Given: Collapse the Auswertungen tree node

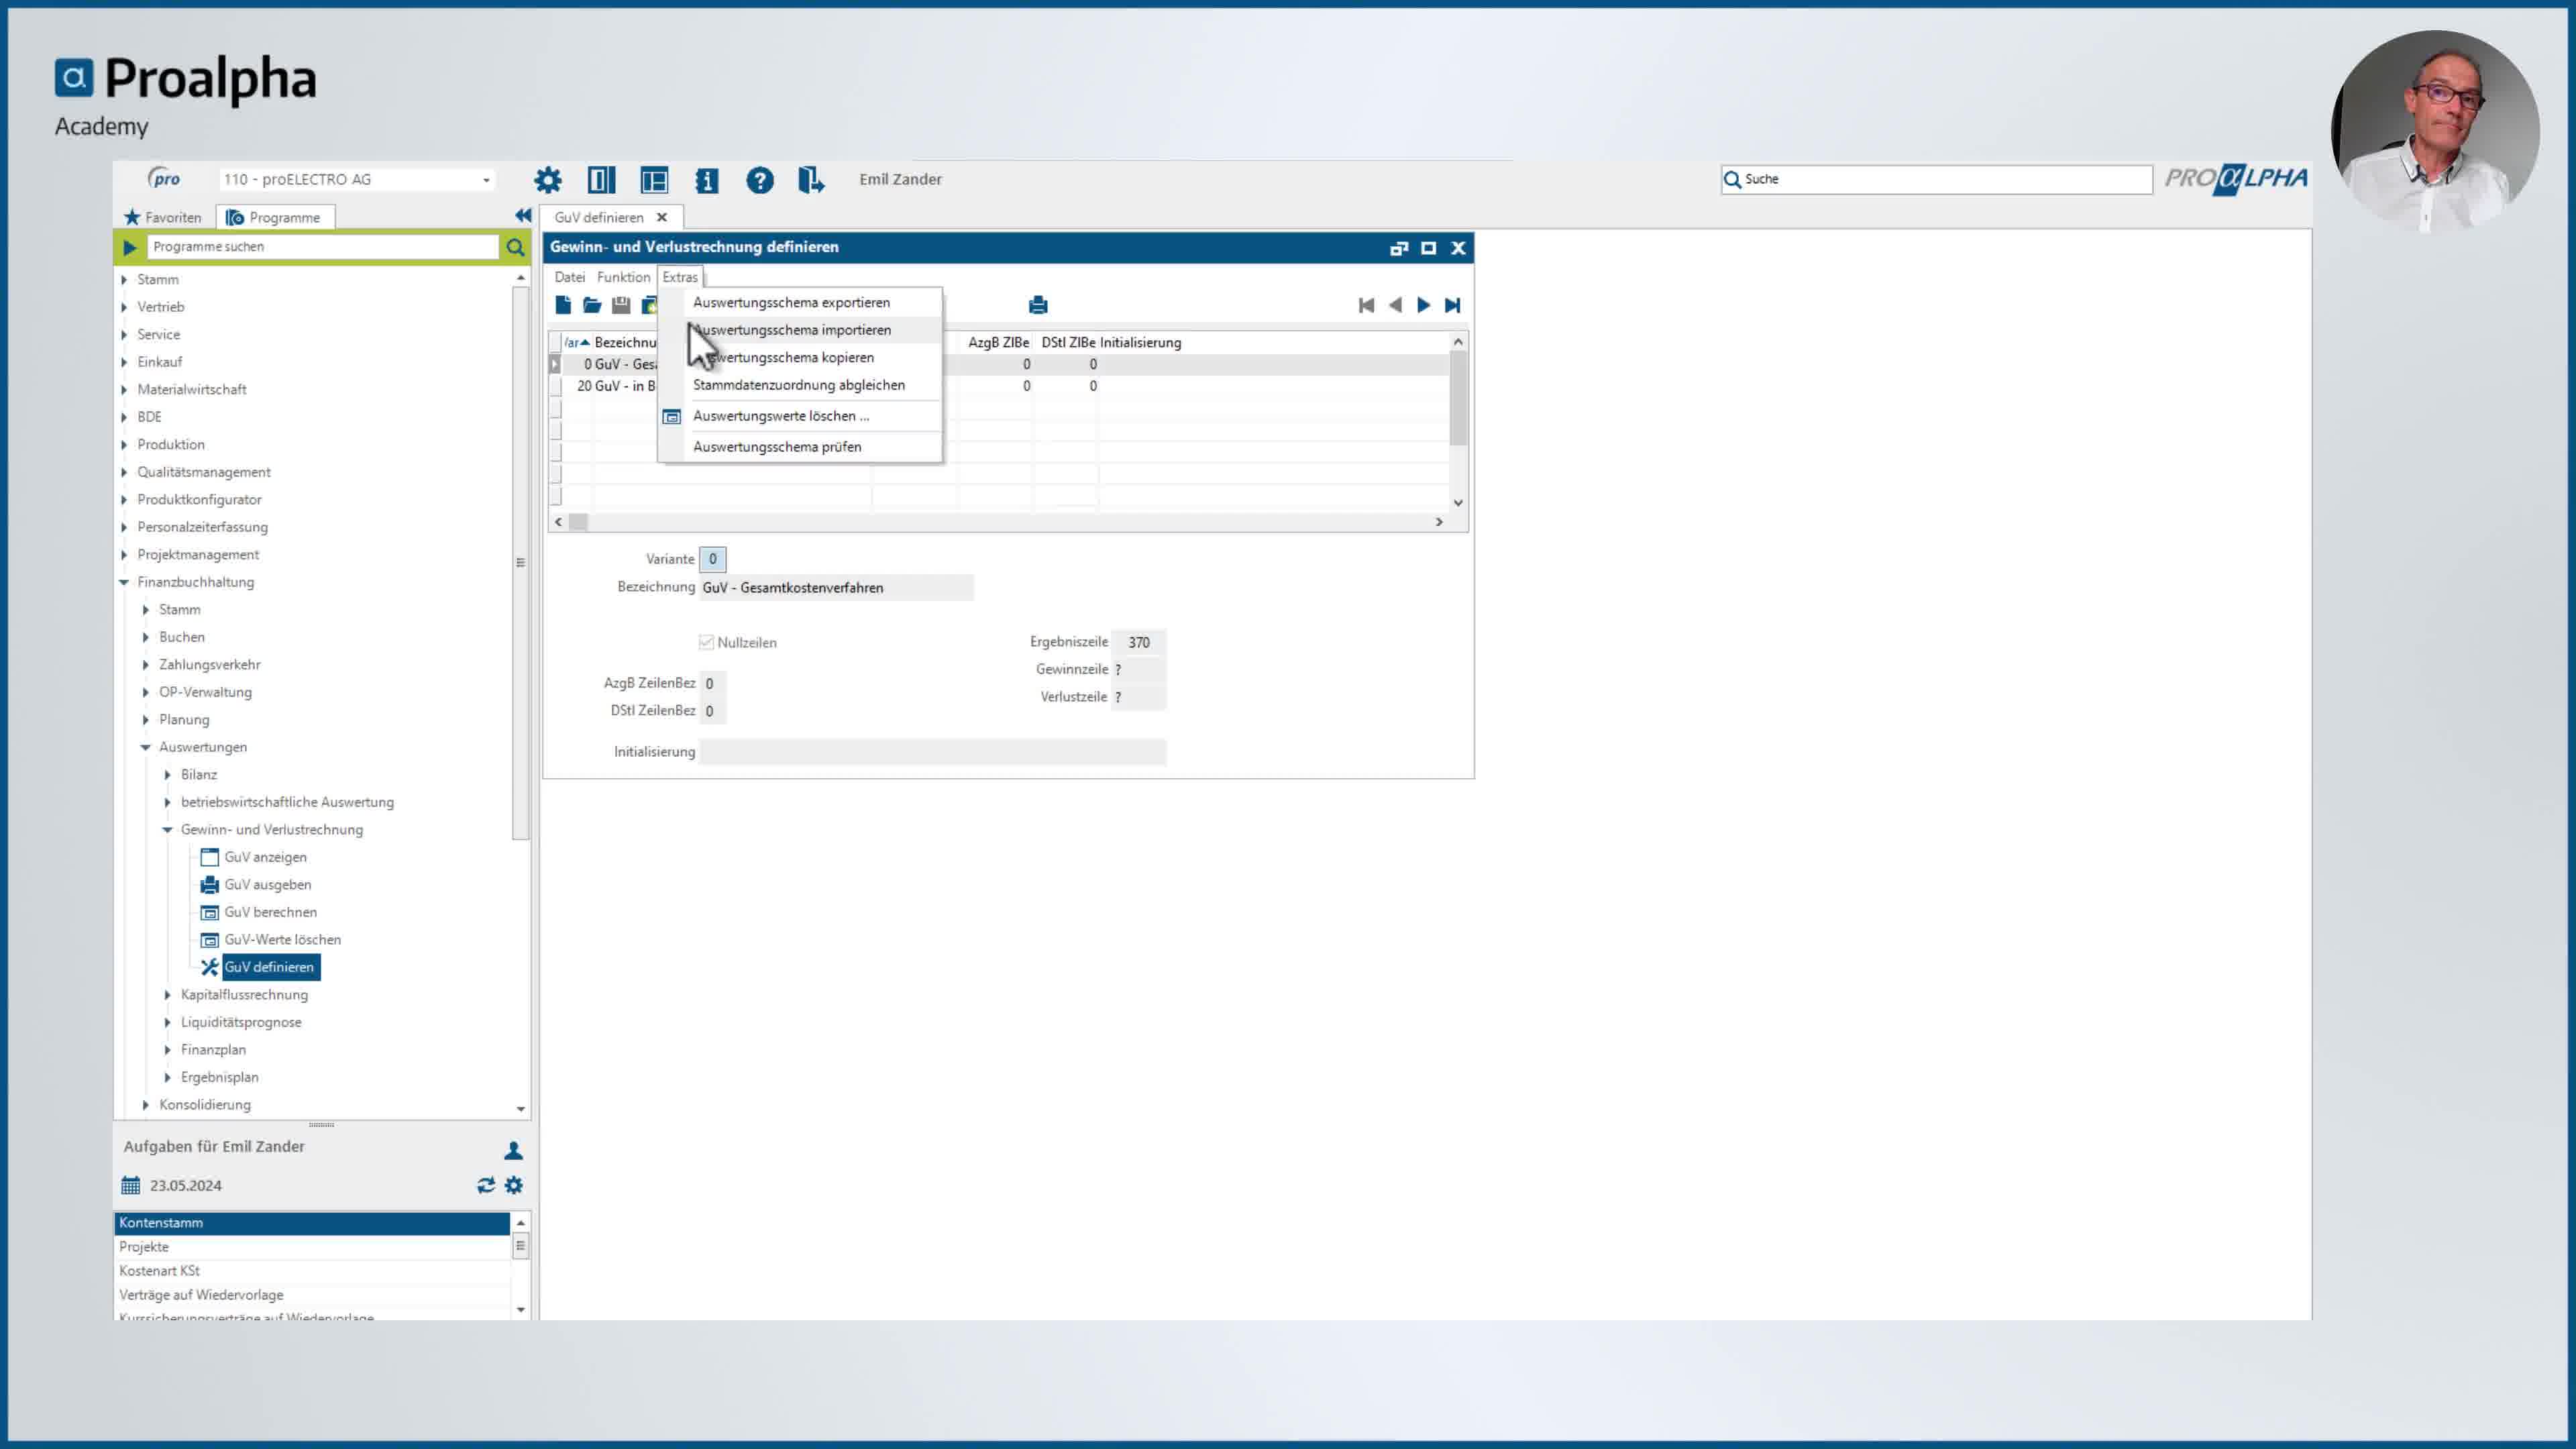Looking at the screenshot, I should pos(146,747).
